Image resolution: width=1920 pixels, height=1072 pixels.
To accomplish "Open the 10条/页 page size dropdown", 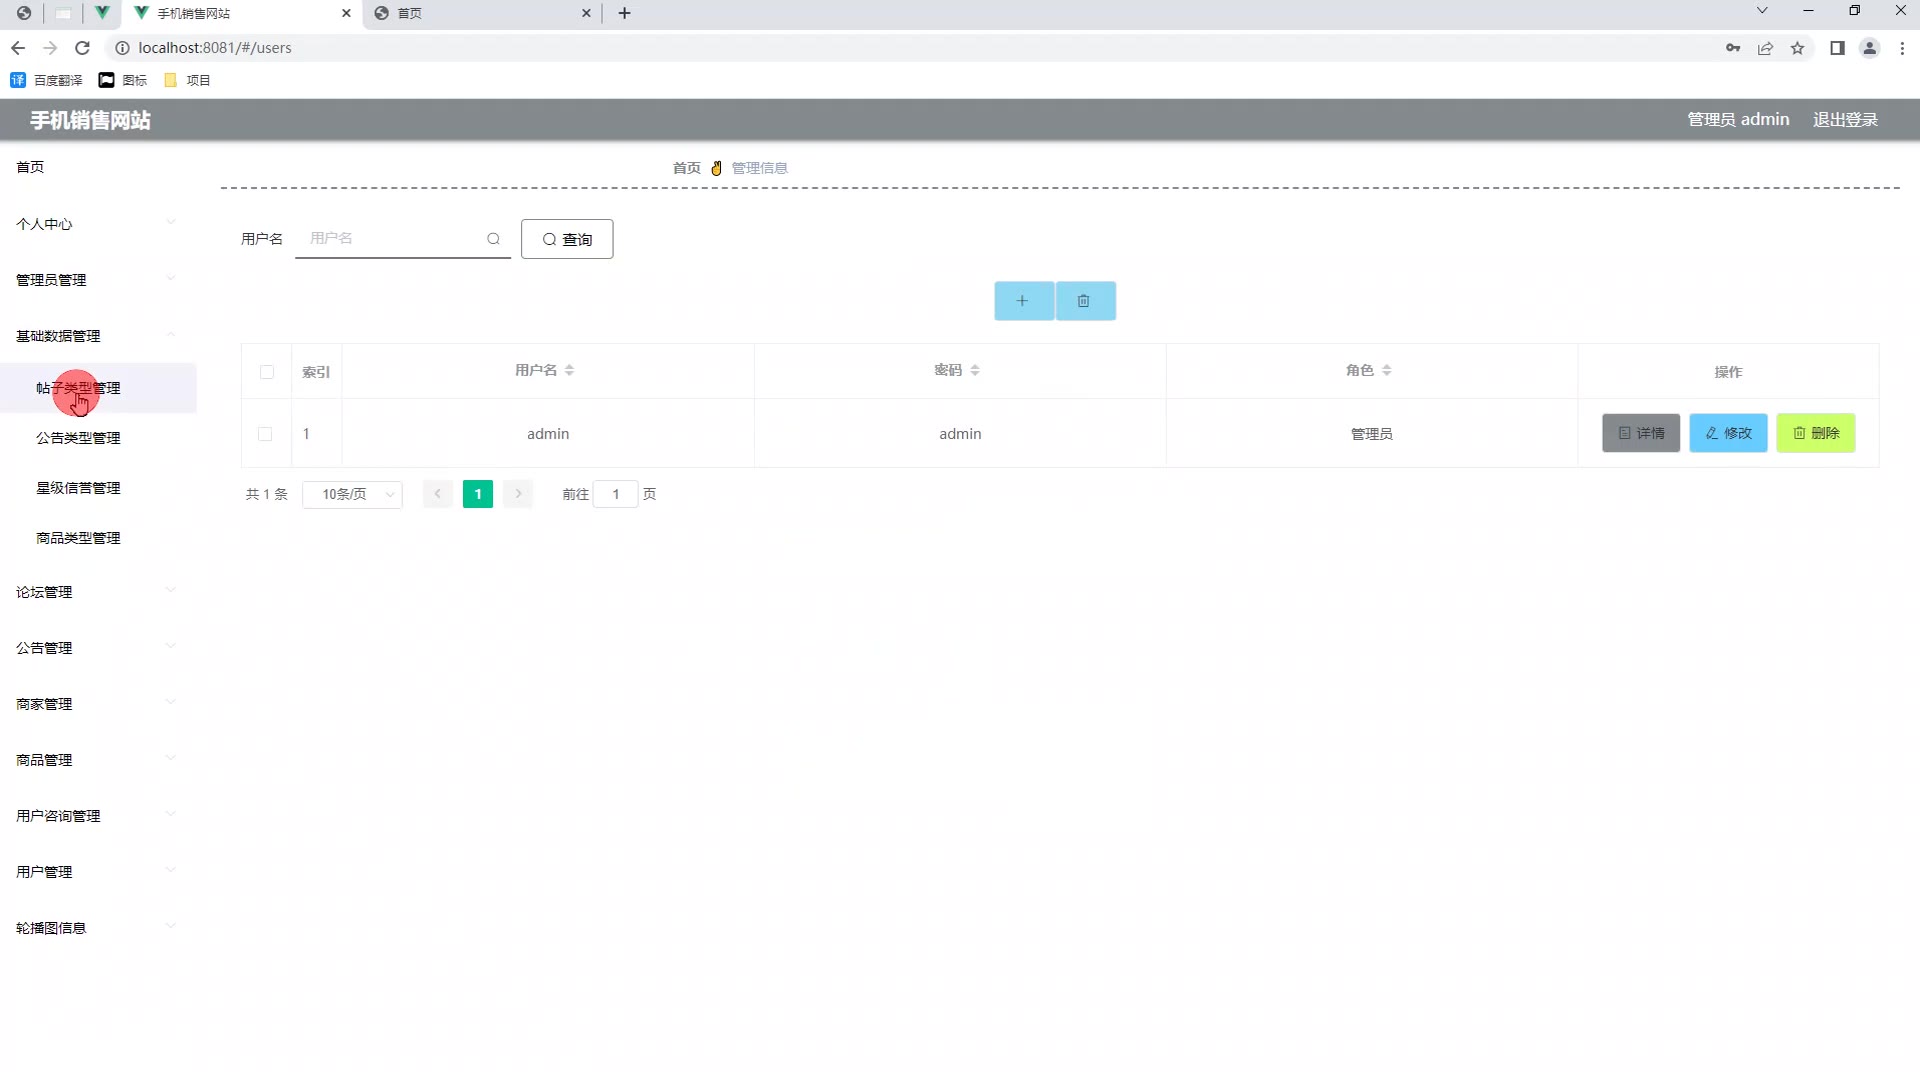I will pos(353,494).
